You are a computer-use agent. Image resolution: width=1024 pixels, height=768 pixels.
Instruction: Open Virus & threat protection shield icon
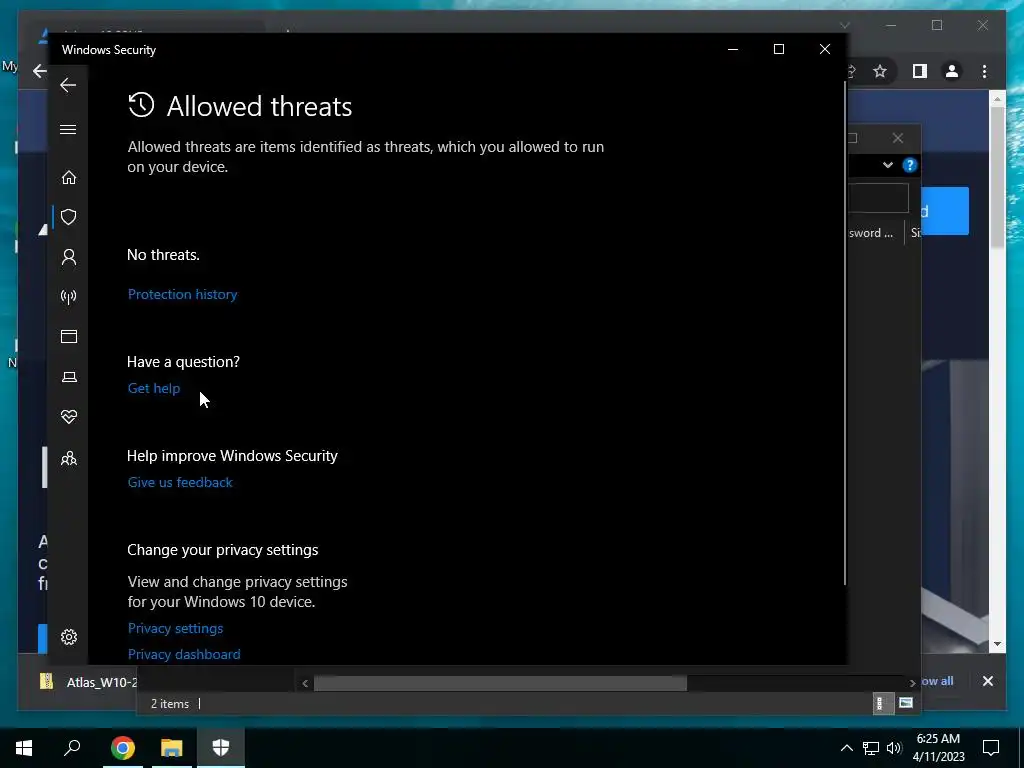pos(69,217)
